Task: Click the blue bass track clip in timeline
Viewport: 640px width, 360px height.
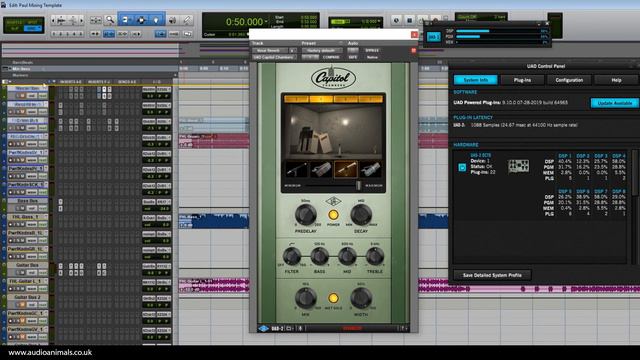Action: (x=213, y=221)
